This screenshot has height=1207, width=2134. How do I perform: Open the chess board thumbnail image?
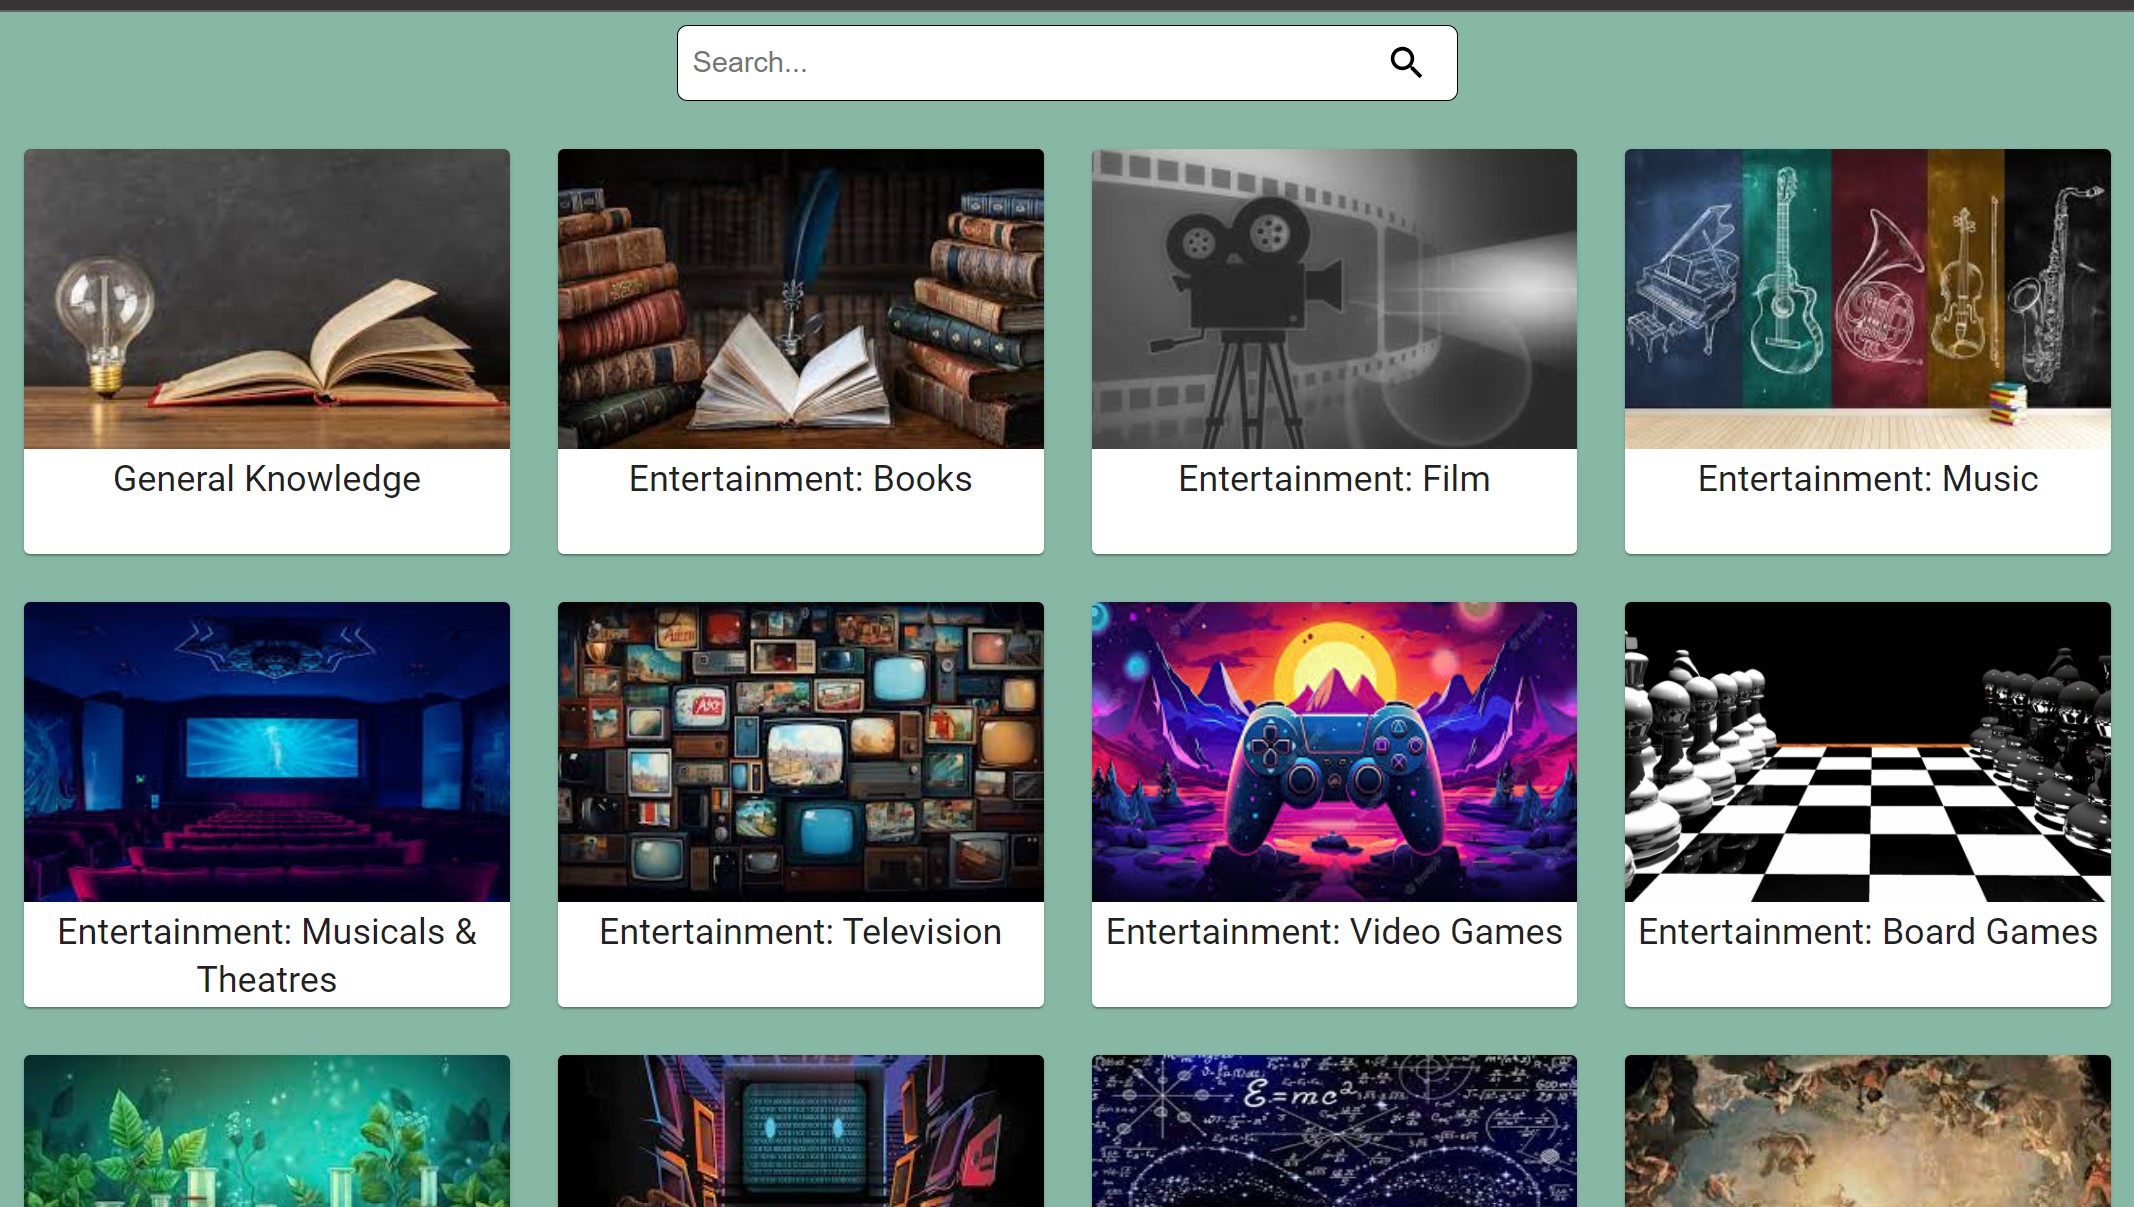[x=1867, y=752]
